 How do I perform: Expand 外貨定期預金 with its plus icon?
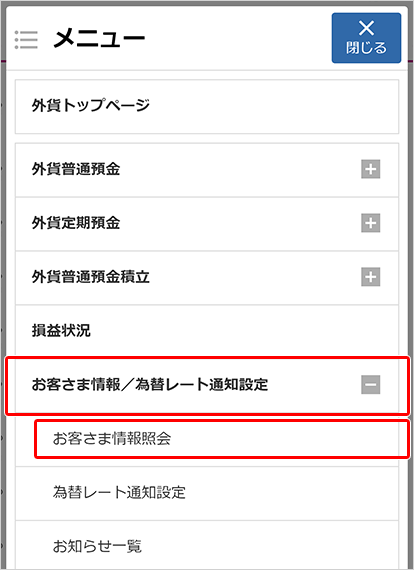point(370,223)
